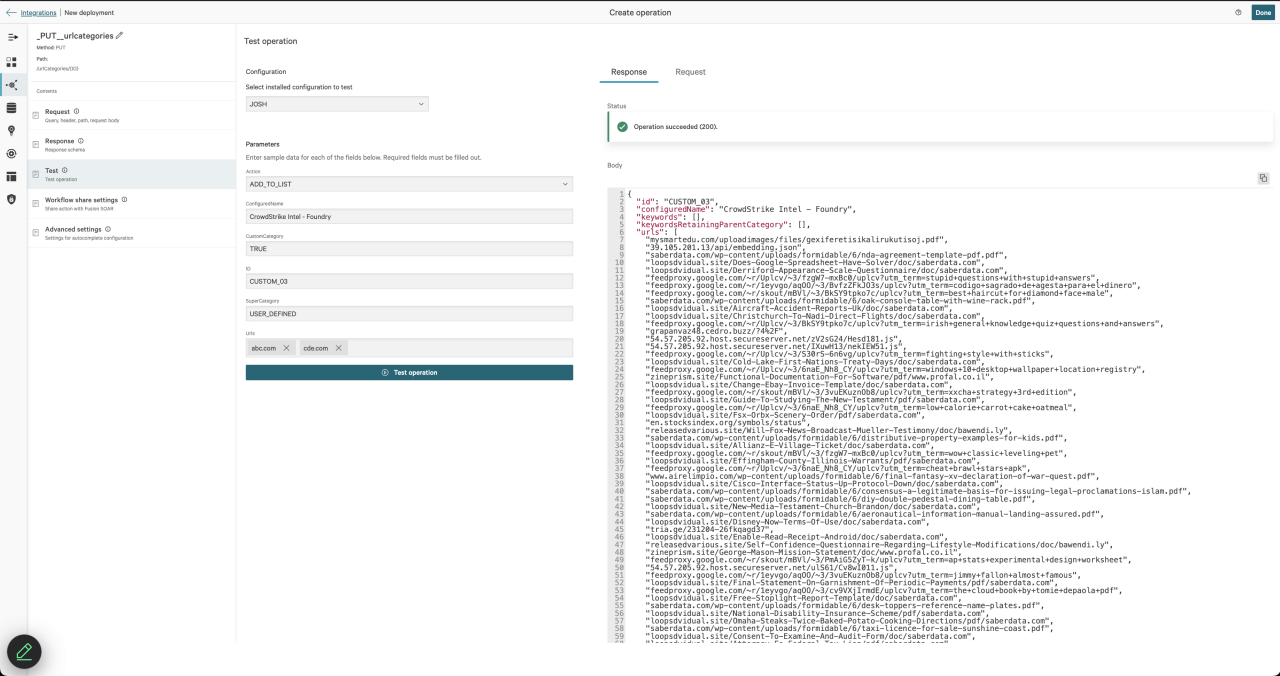Open the Request contents section
Viewport: 1280px width, 676px height.
132,115
